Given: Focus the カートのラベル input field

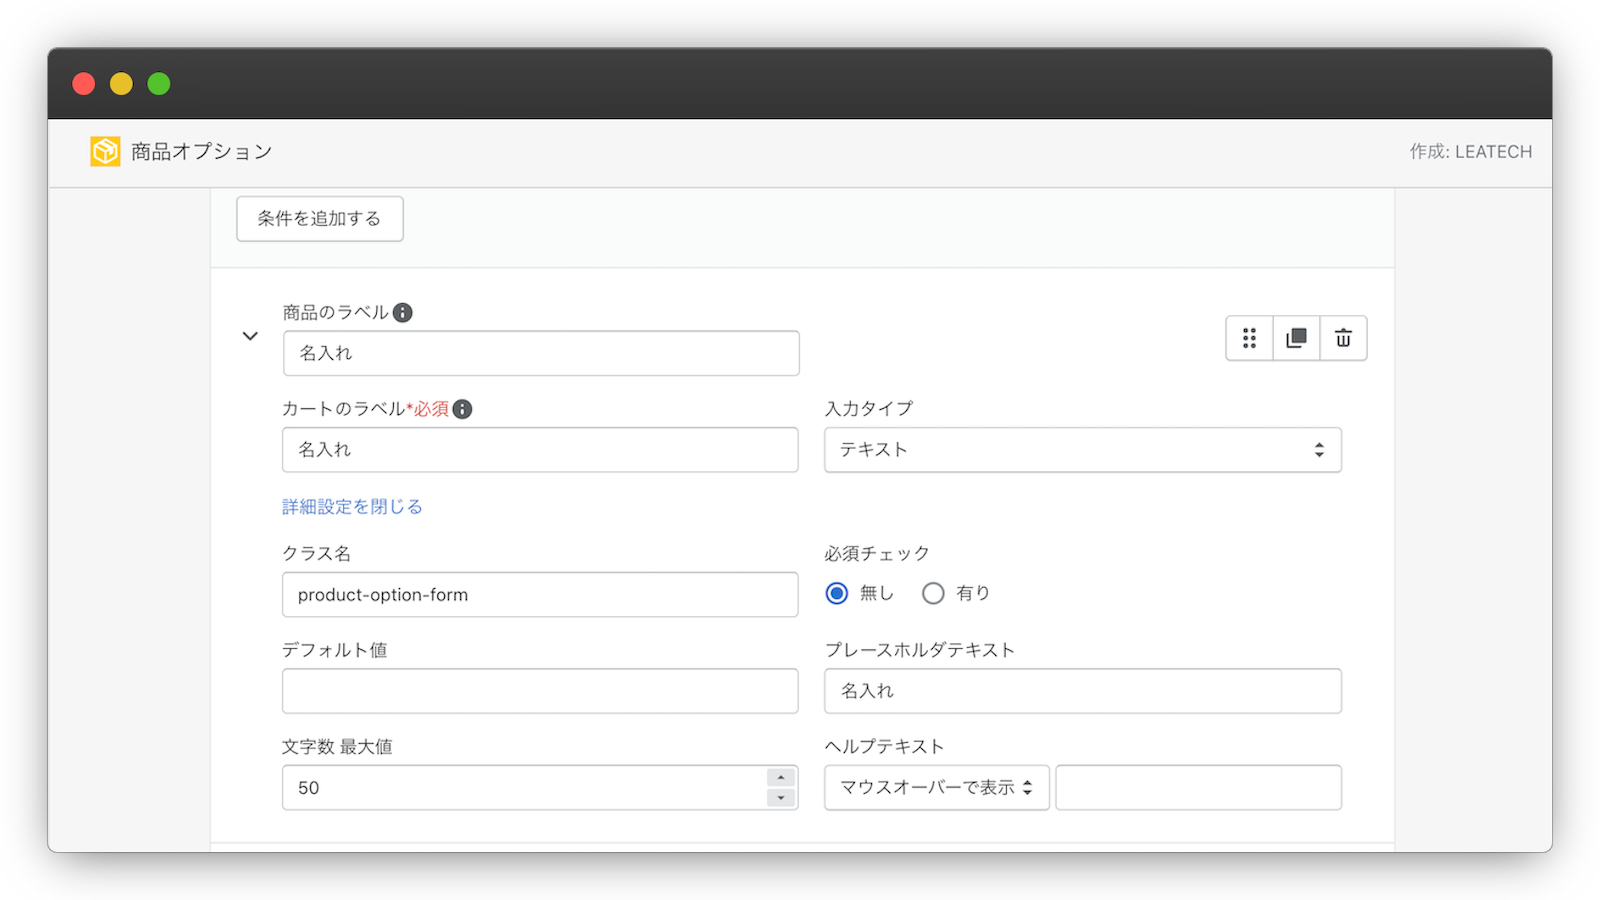Looking at the screenshot, I should 540,450.
